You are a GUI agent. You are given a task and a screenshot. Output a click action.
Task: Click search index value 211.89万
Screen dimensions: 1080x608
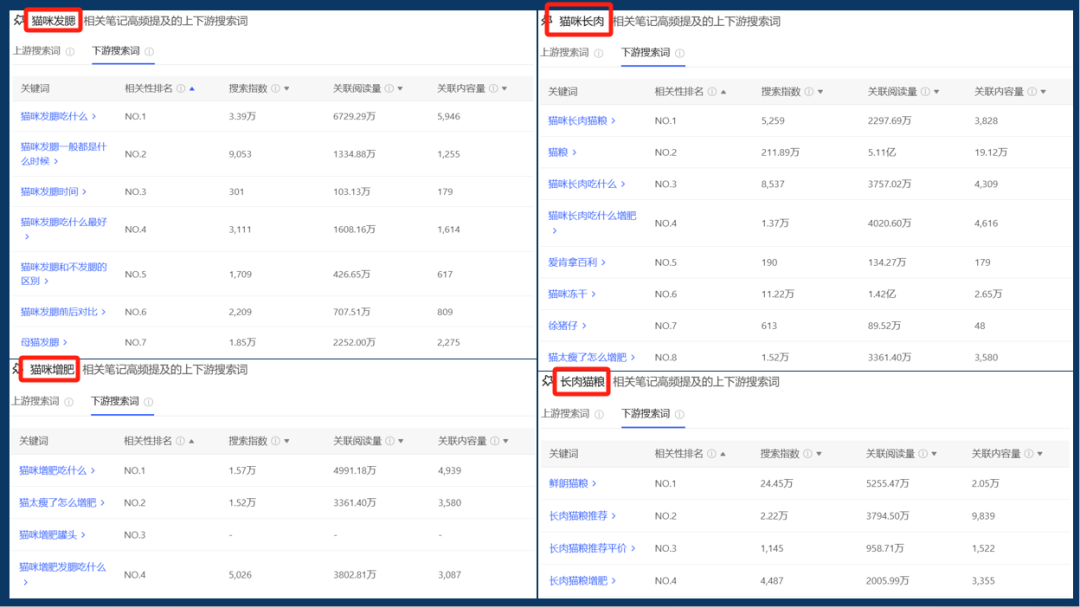780,152
